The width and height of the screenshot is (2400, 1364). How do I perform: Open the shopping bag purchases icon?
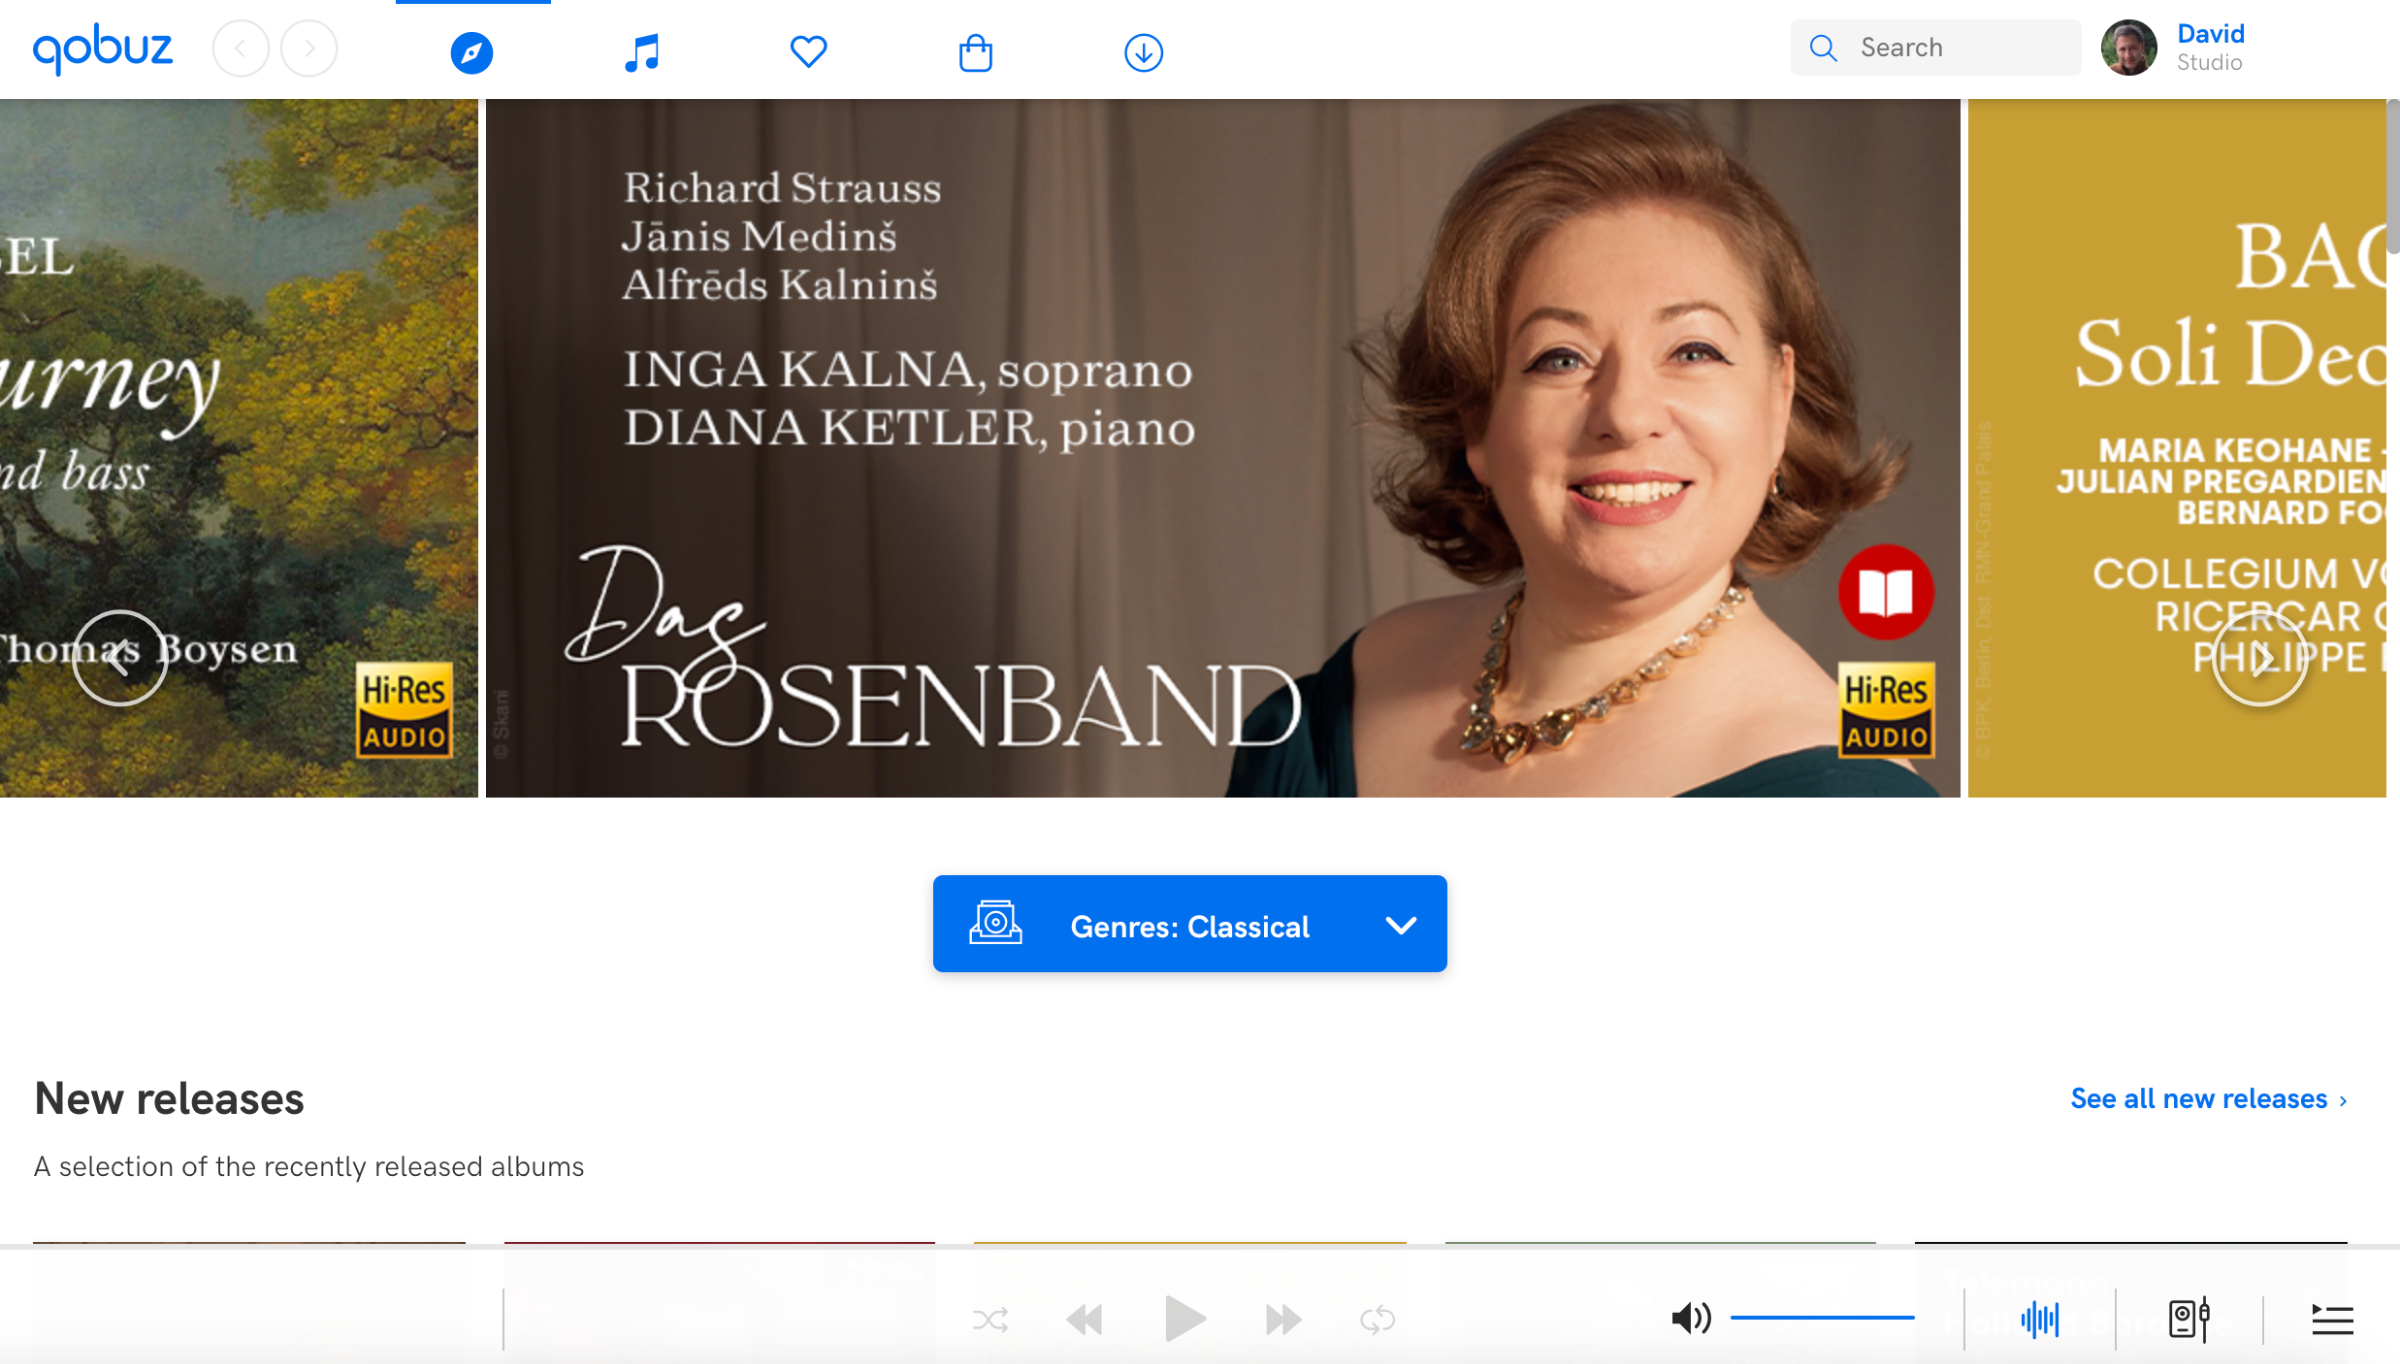pyautogui.click(x=975, y=52)
